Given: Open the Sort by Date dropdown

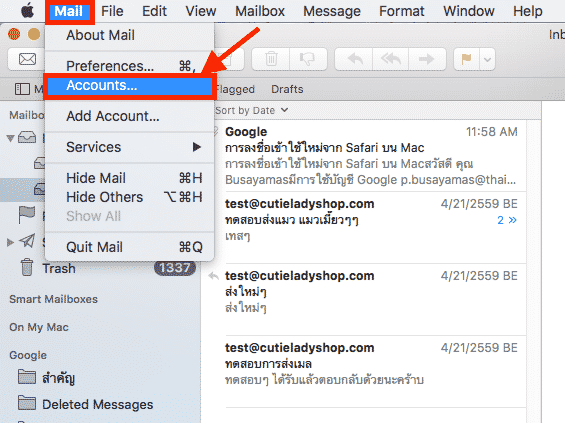Looking at the screenshot, I should (252, 110).
